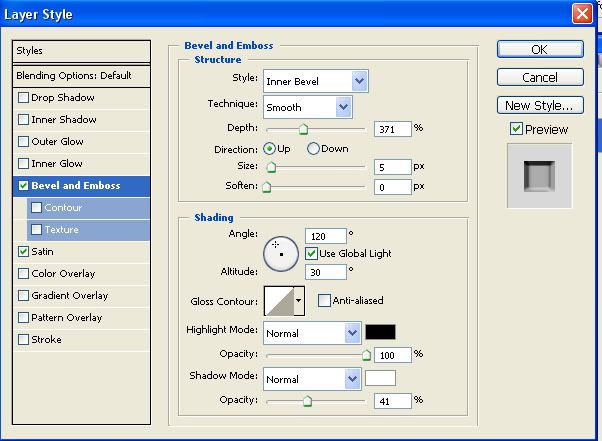
Task: Toggle the Preview checkbox
Action: pos(516,129)
